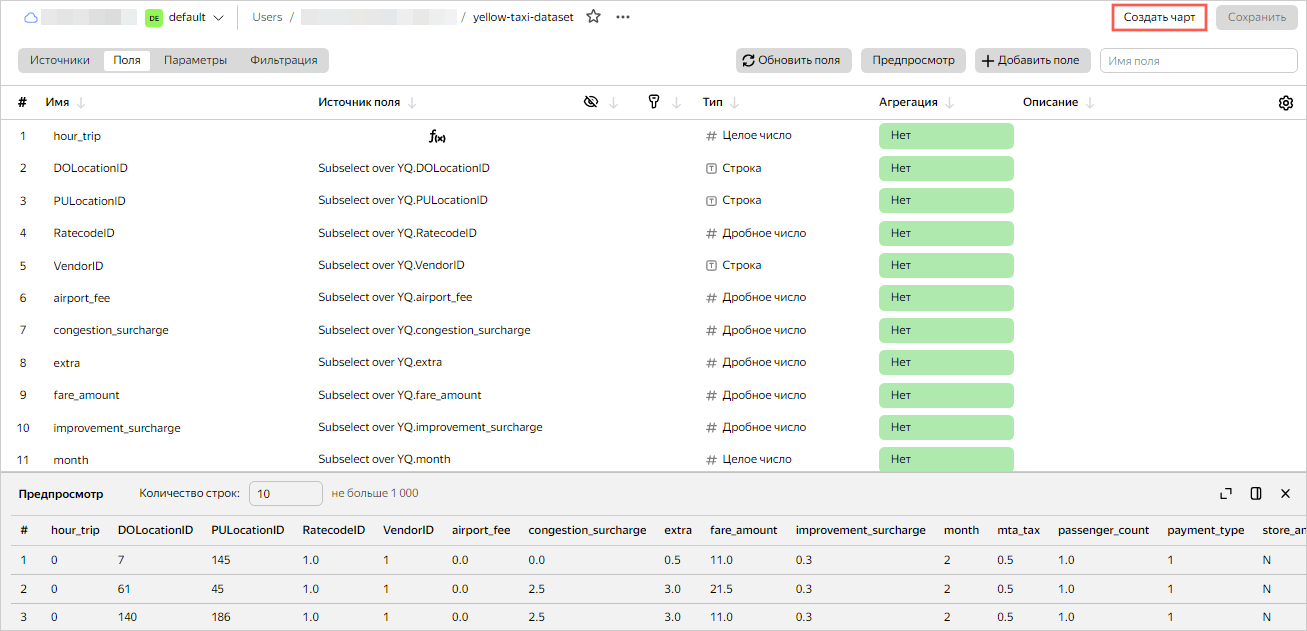Switch preview panel to side layout
The width and height of the screenshot is (1307, 631).
coord(1256,493)
